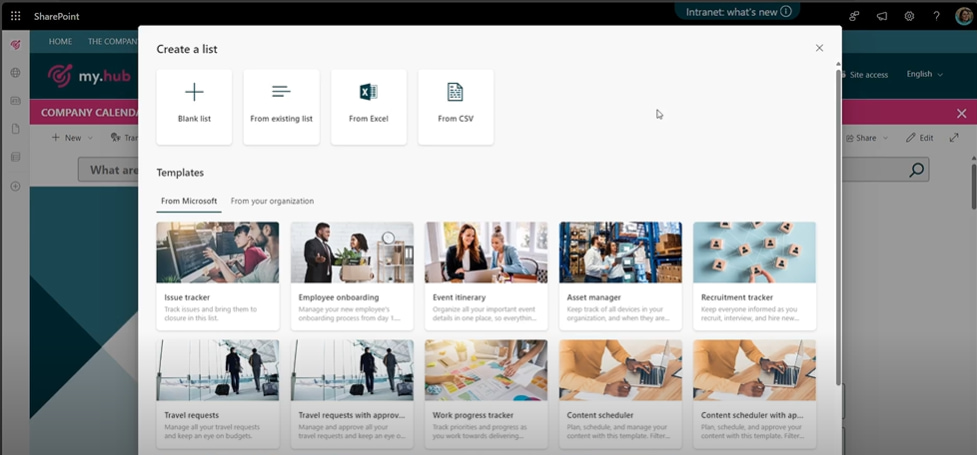Click the Edit page button
This screenshot has width=977, height=455.
pyautogui.click(x=920, y=138)
